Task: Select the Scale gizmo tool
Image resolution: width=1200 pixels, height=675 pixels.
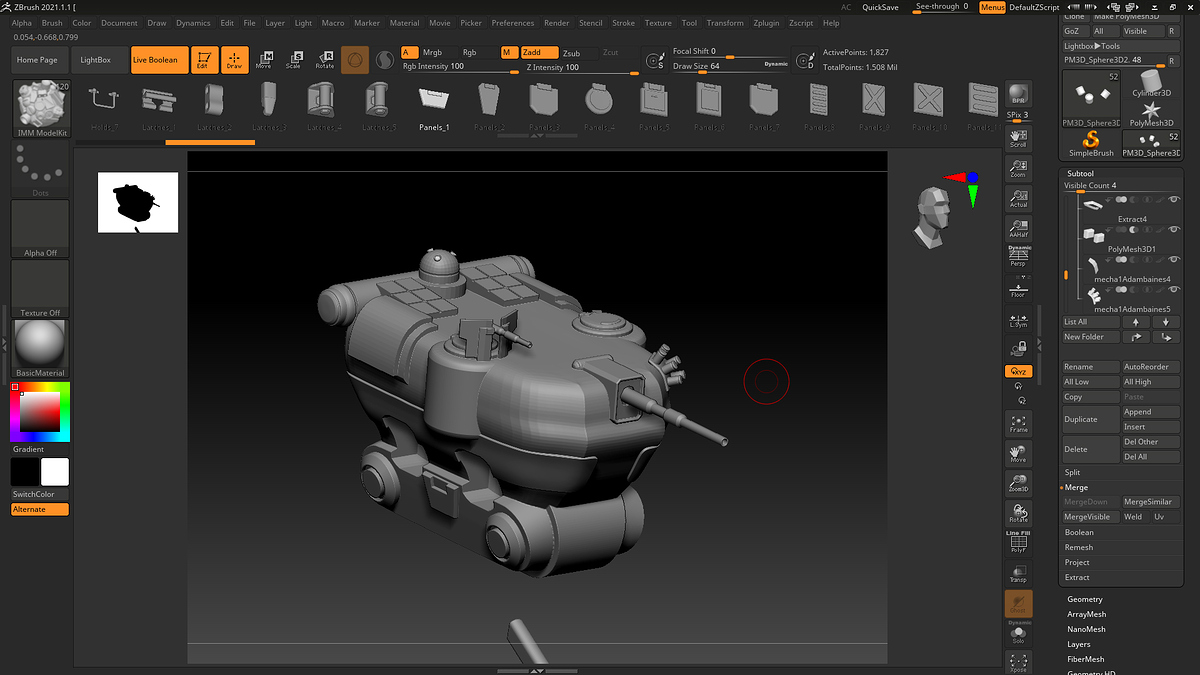Action: (293, 60)
